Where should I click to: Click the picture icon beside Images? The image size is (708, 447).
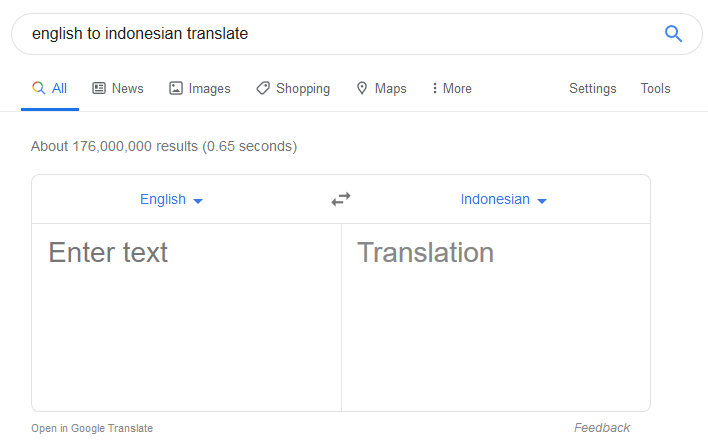176,88
